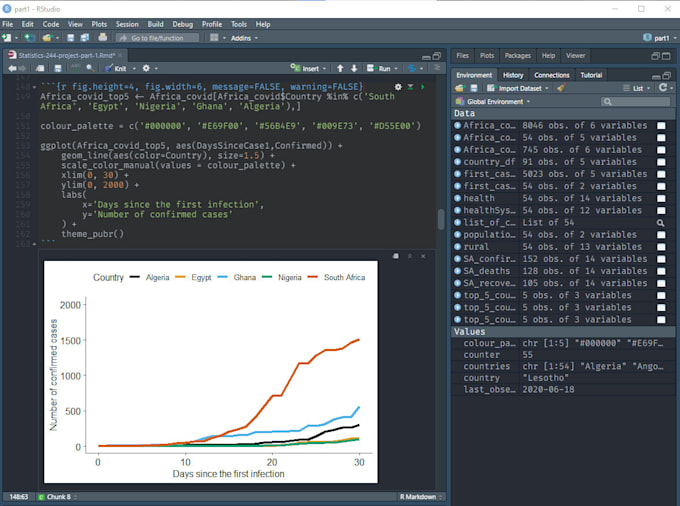Load workspace icon in Environment pane
Screen dimensions: 680x506
459,88
